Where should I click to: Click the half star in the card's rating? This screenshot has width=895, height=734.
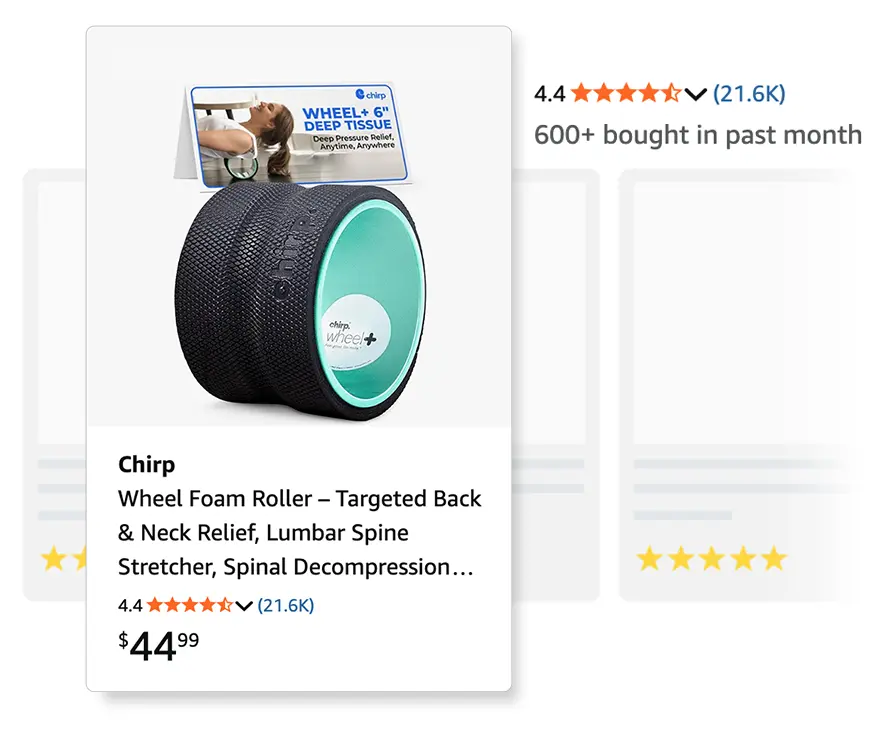[x=225, y=606]
